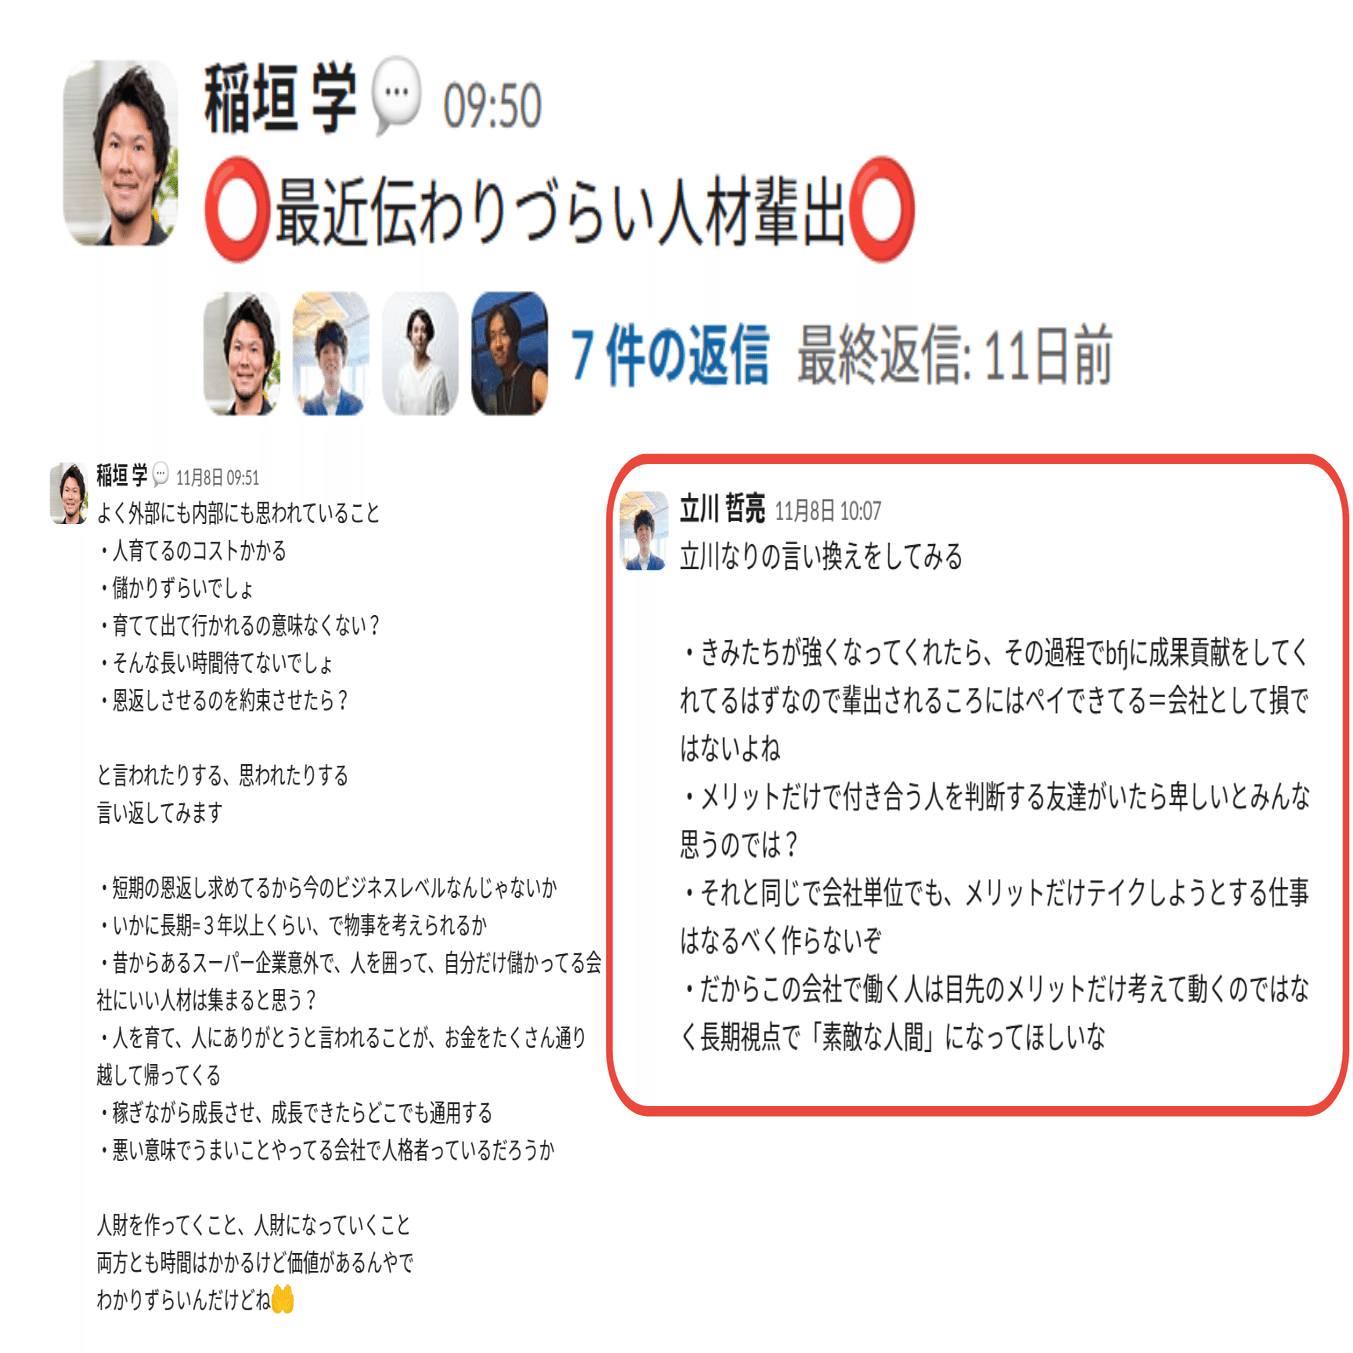
Task: Click the 最終返信: 11日前 label
Action: tap(955, 356)
